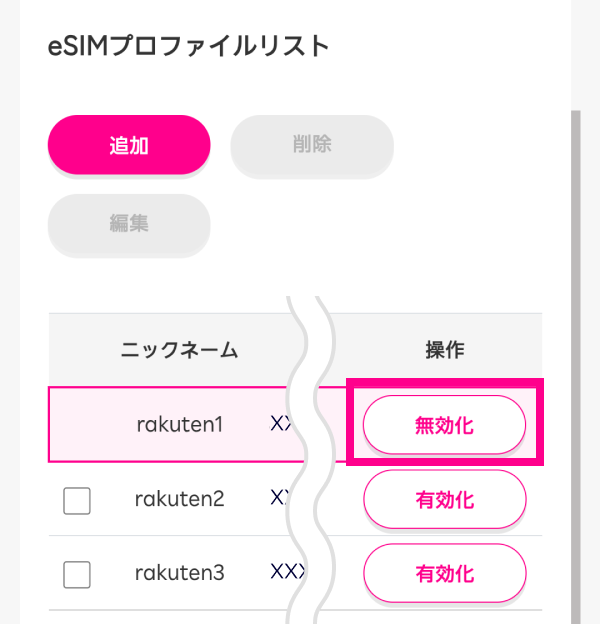Click the truncated X value in rakuten2 row
Screen dimensions: 600x624
(x=277, y=499)
